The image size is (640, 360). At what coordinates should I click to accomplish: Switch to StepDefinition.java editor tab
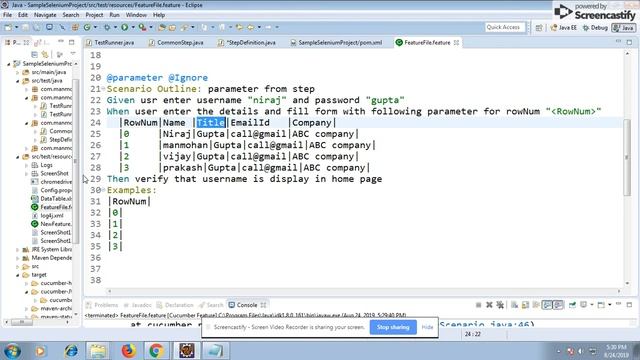[247, 42]
